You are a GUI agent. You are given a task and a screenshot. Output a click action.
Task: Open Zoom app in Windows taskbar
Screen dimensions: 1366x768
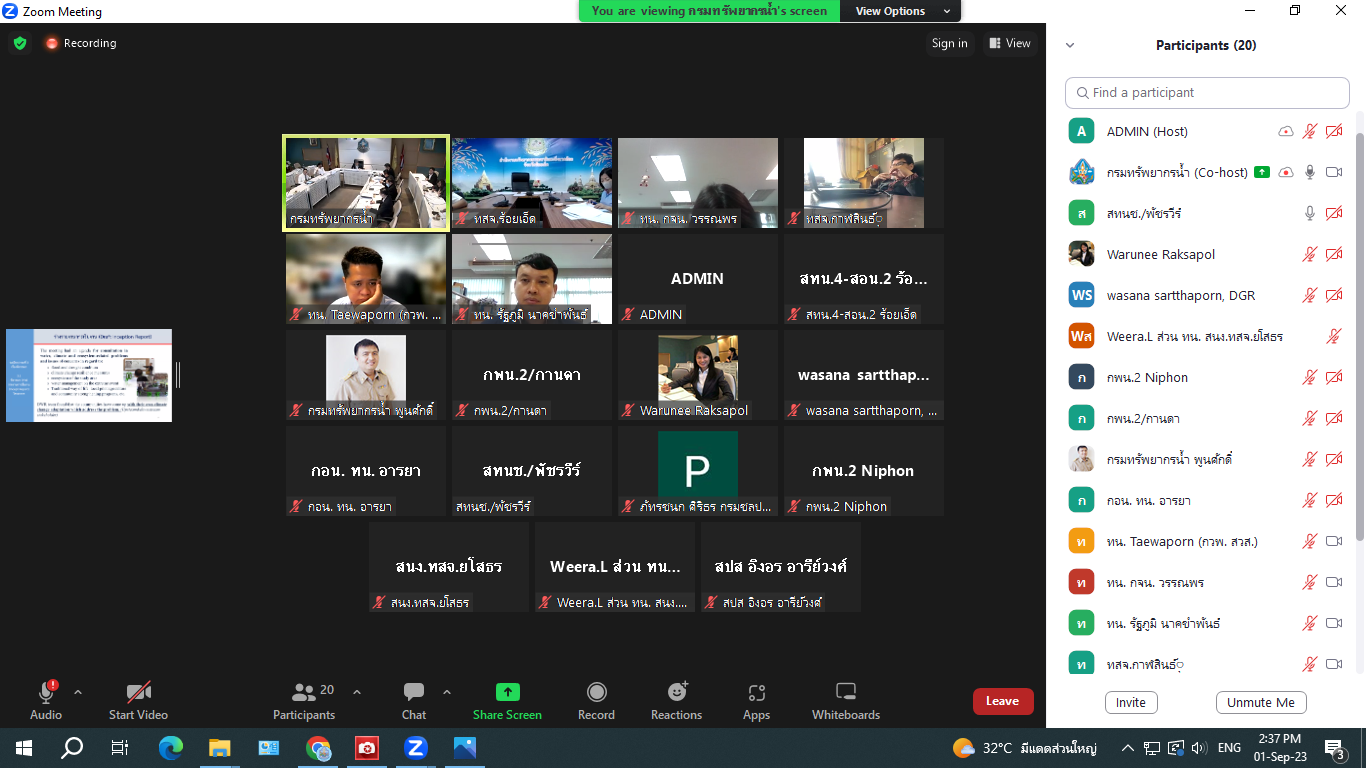(416, 747)
